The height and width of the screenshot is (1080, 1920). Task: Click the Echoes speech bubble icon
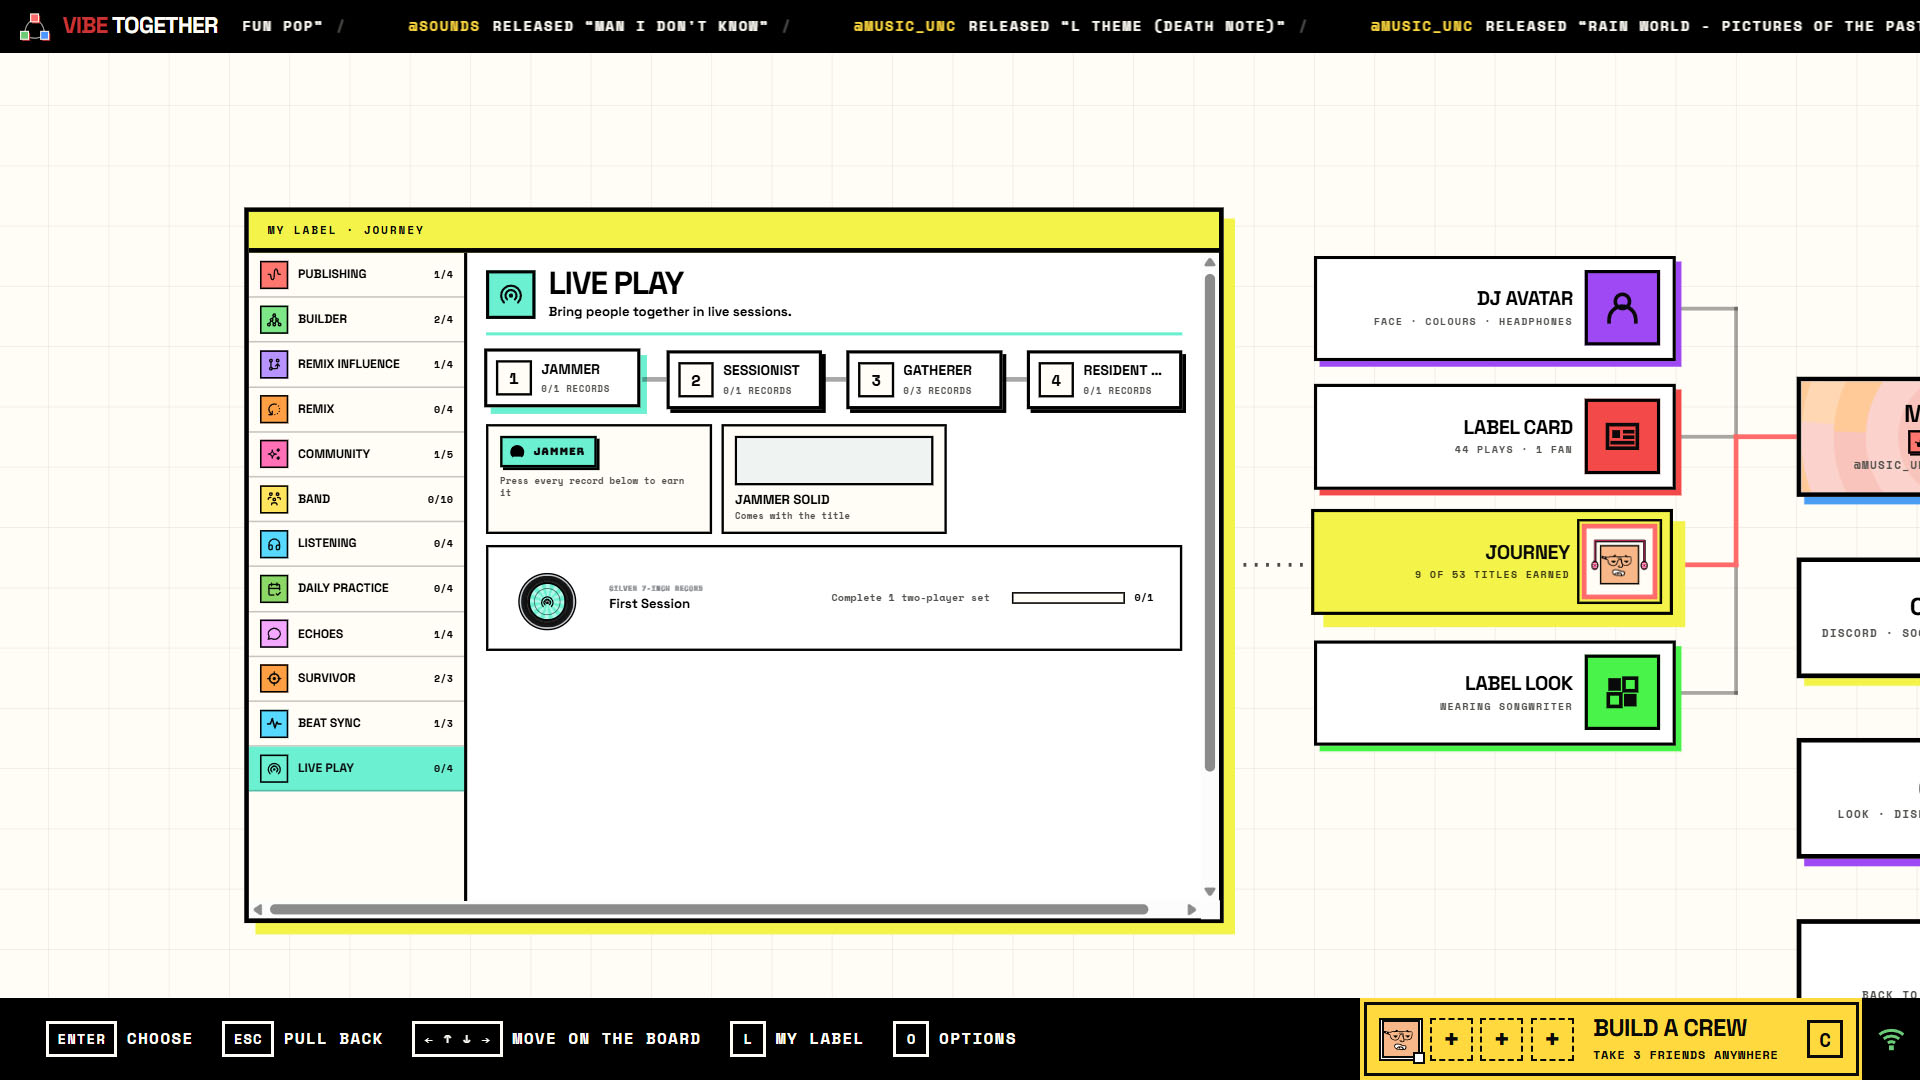pyautogui.click(x=274, y=634)
